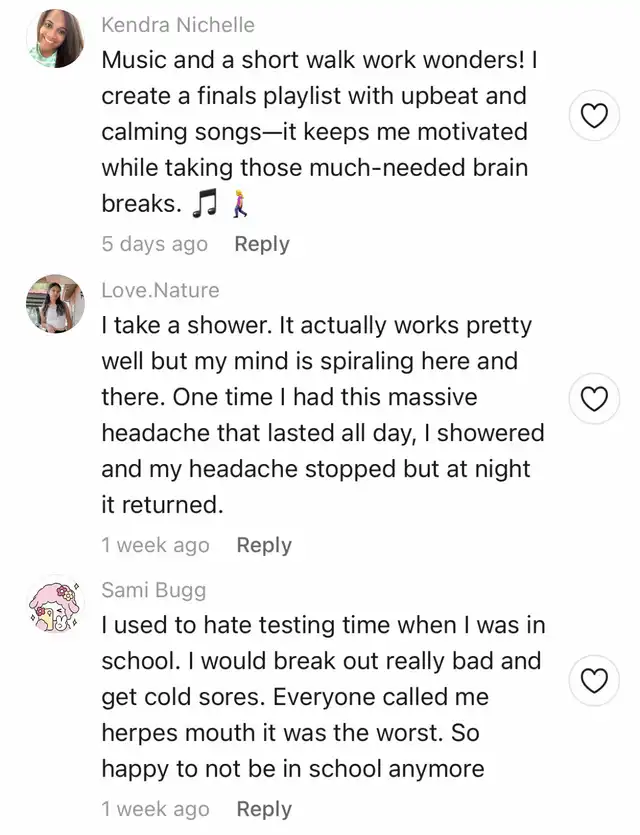Like Kendra Nichelle's comment with the heart
This screenshot has height=835, width=640.
coord(594,117)
